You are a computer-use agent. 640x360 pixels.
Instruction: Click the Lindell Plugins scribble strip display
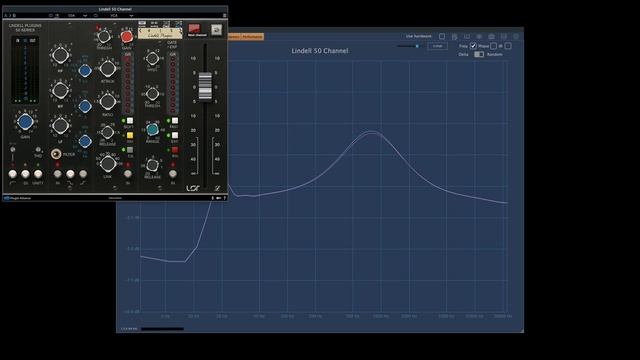tap(160, 33)
